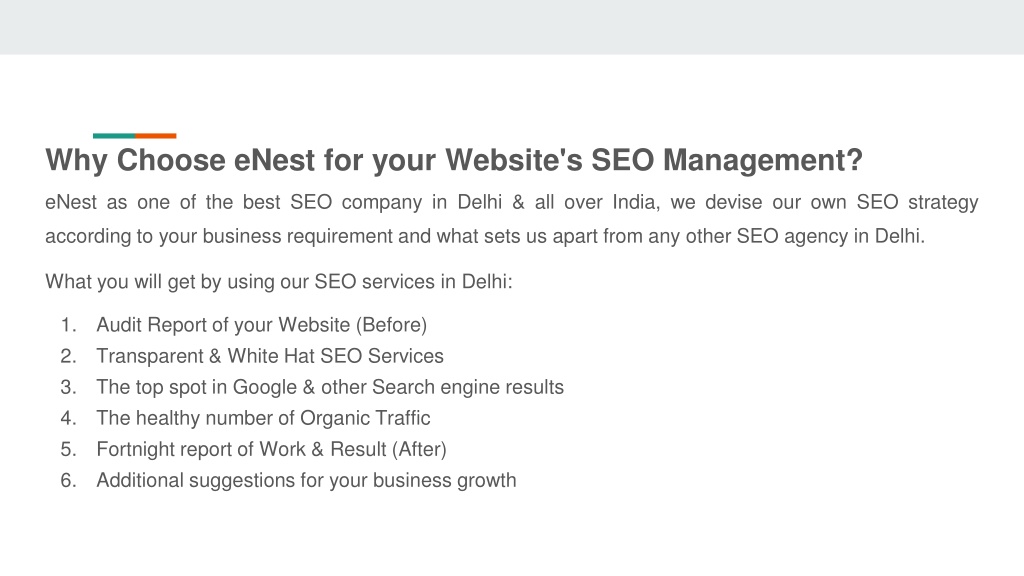Select the teal accent bar above title
1024x576 pixels.
114,136
